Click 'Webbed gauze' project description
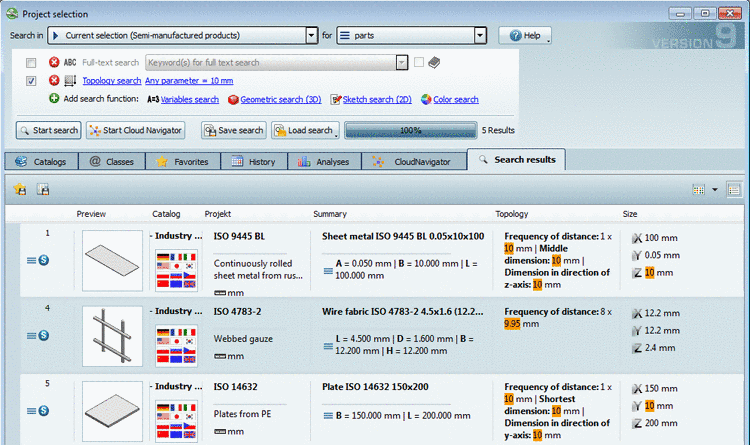The height and width of the screenshot is (445, 750). coord(243,338)
